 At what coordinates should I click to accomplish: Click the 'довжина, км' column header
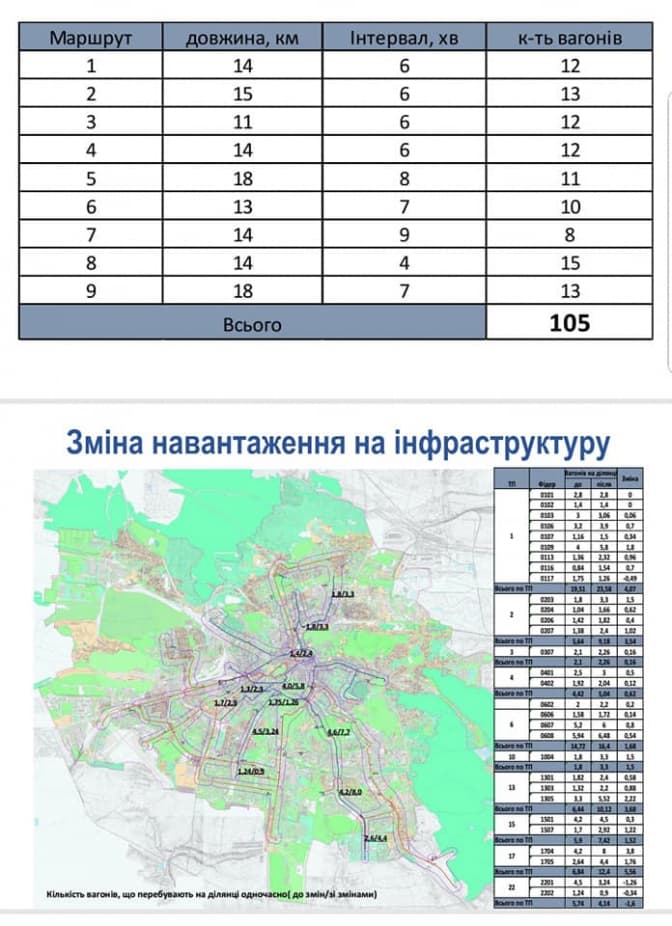pos(241,38)
